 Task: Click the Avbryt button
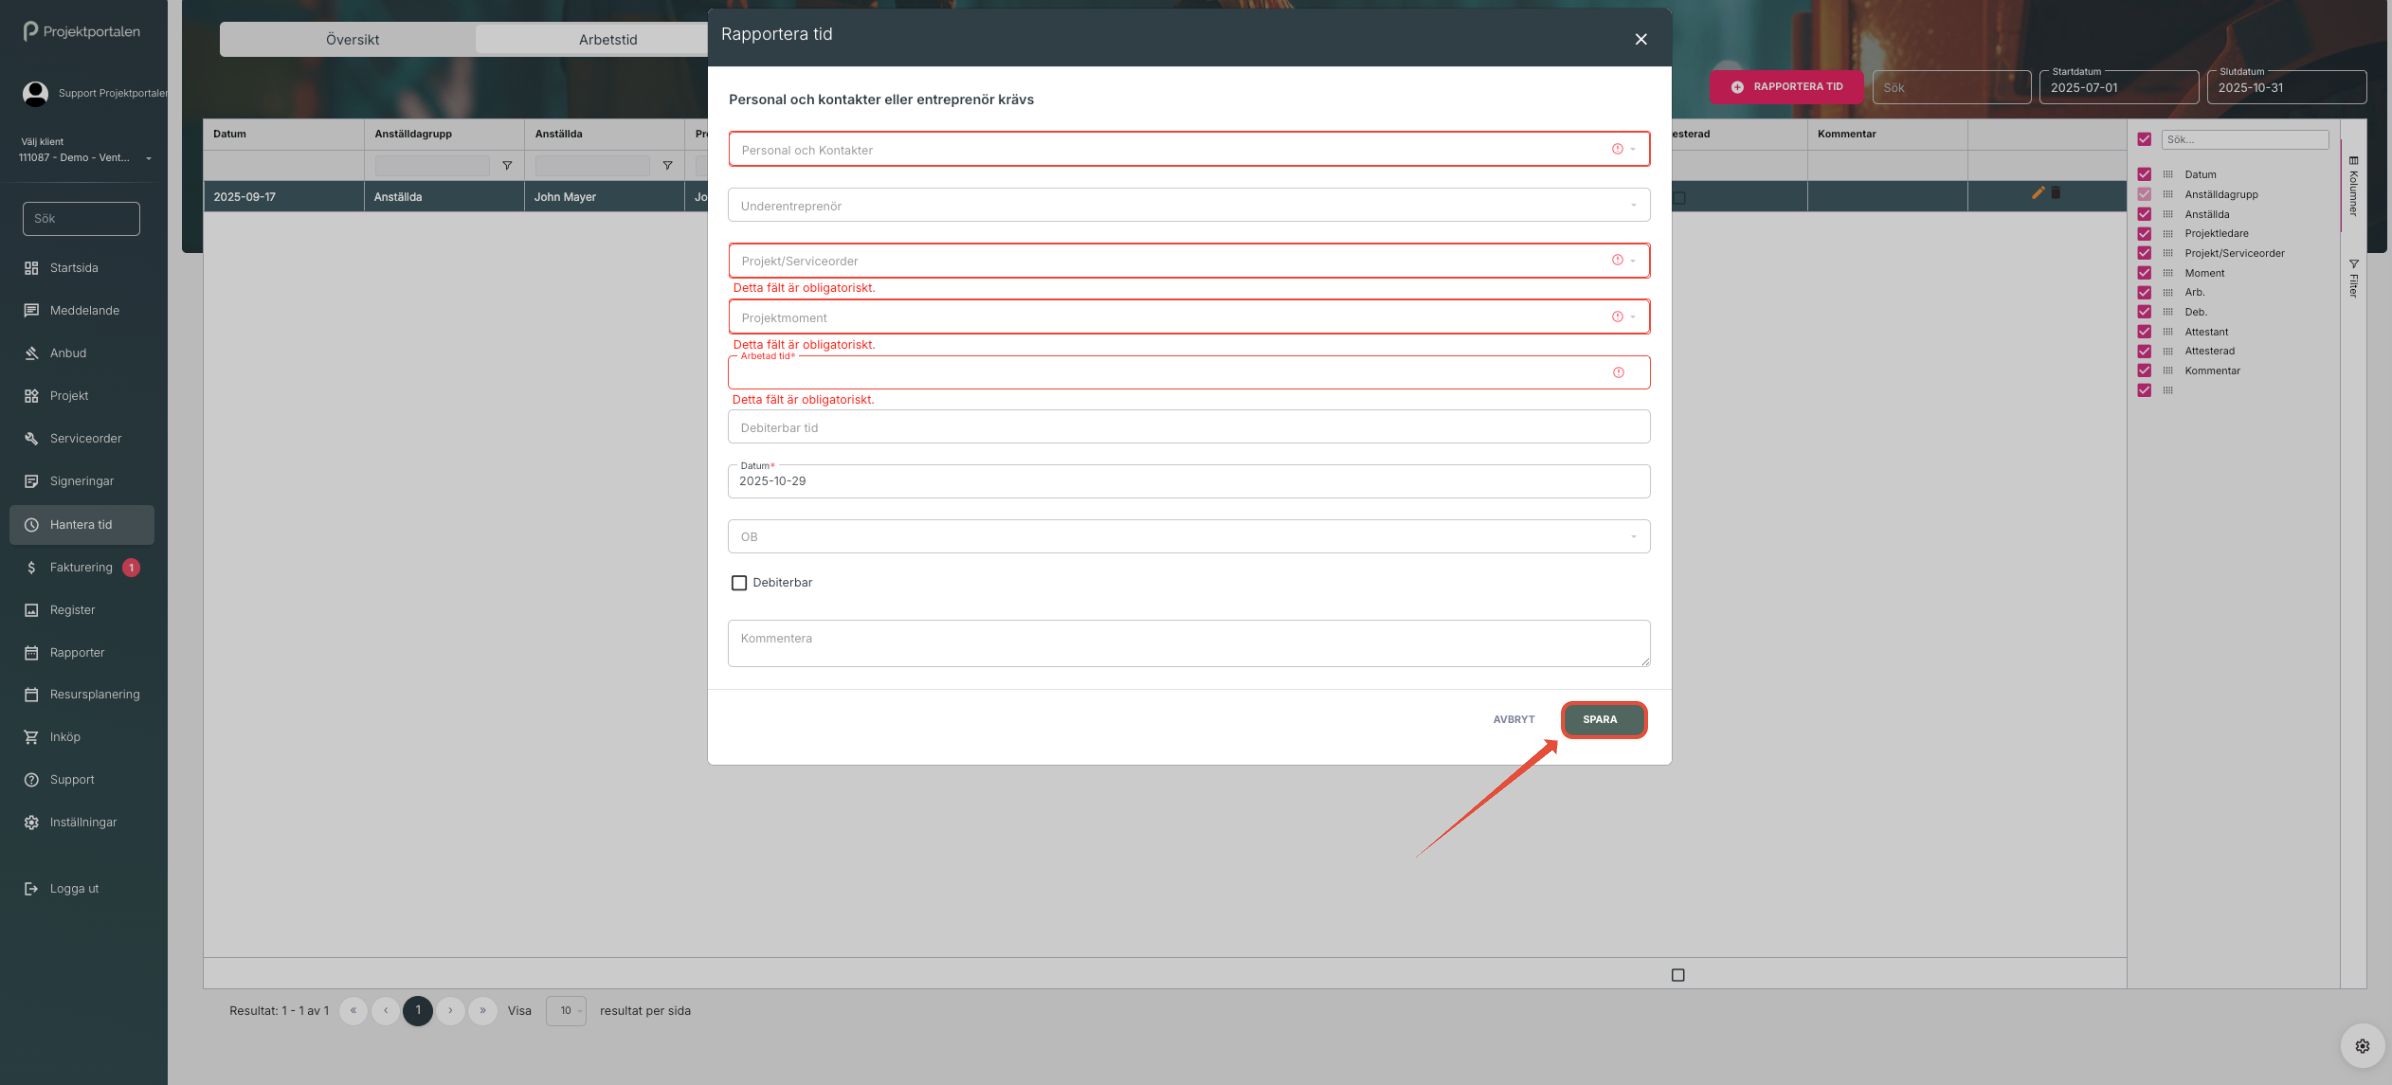coord(1513,720)
